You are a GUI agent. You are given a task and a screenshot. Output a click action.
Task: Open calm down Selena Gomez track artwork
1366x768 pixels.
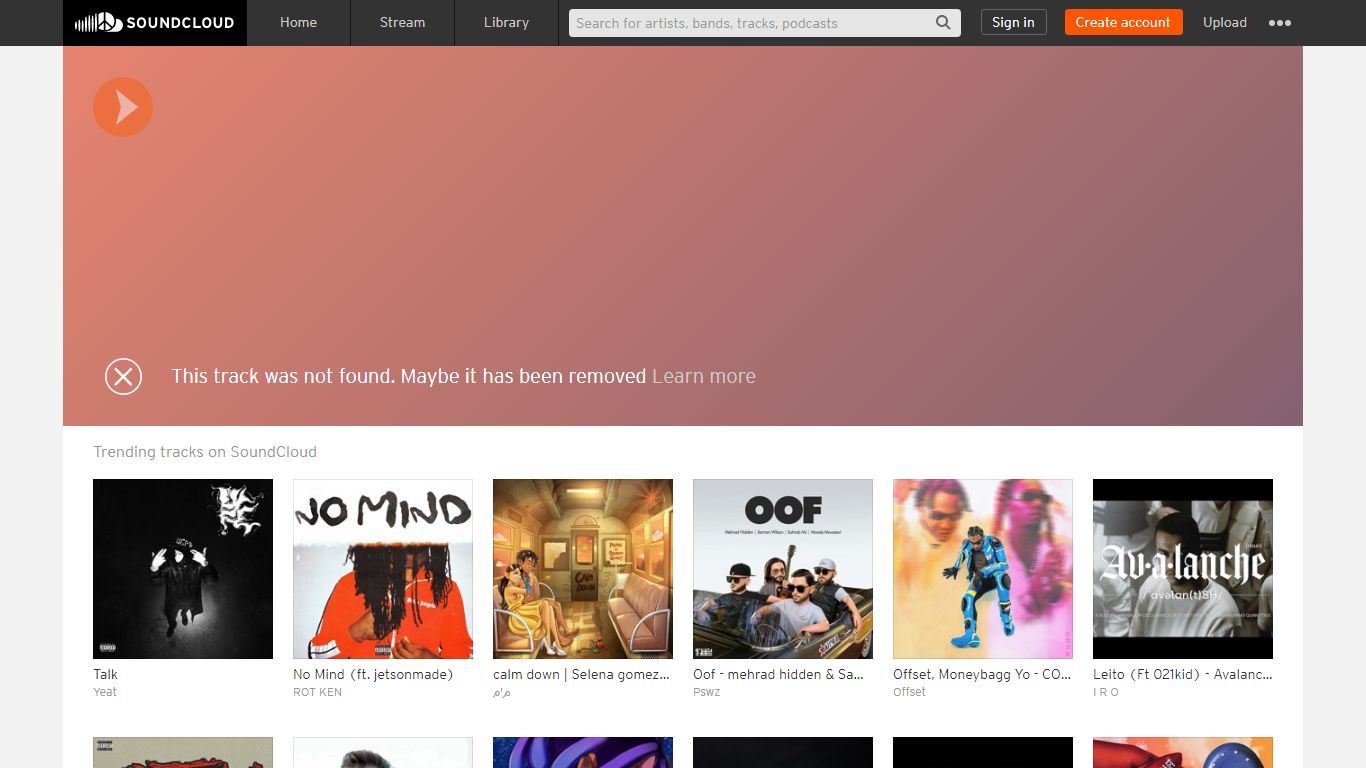(583, 569)
